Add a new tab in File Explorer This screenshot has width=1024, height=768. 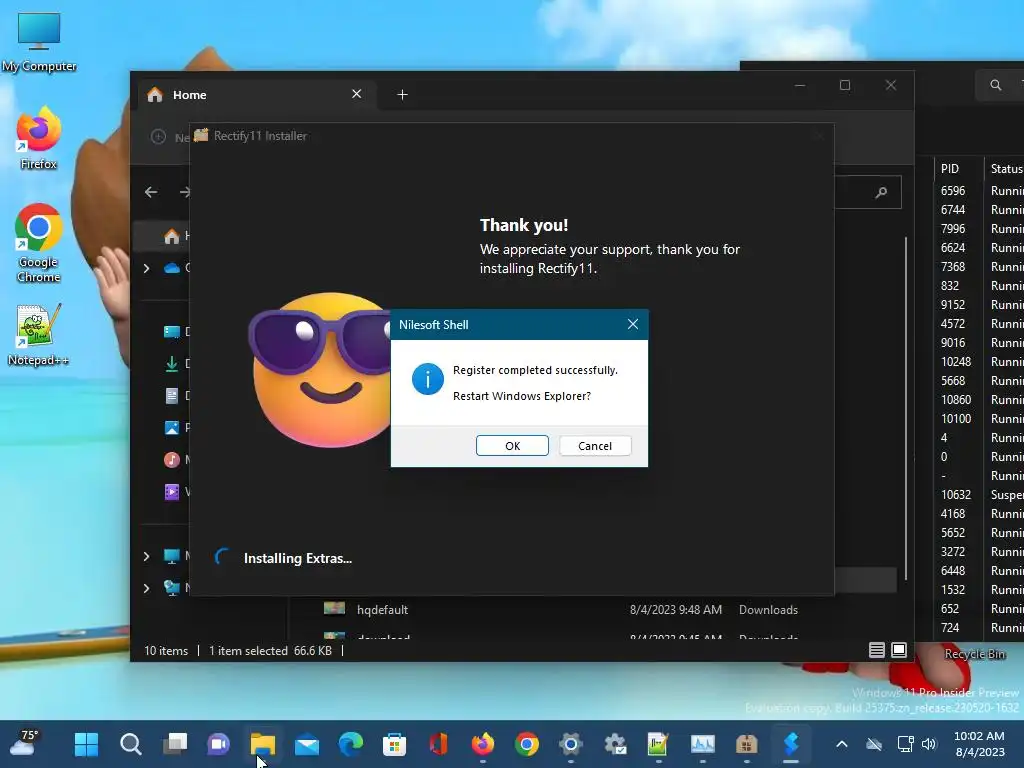402,95
